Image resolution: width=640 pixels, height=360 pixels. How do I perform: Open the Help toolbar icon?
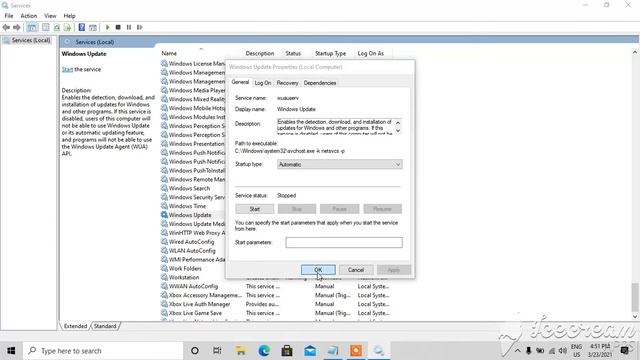tap(82, 27)
